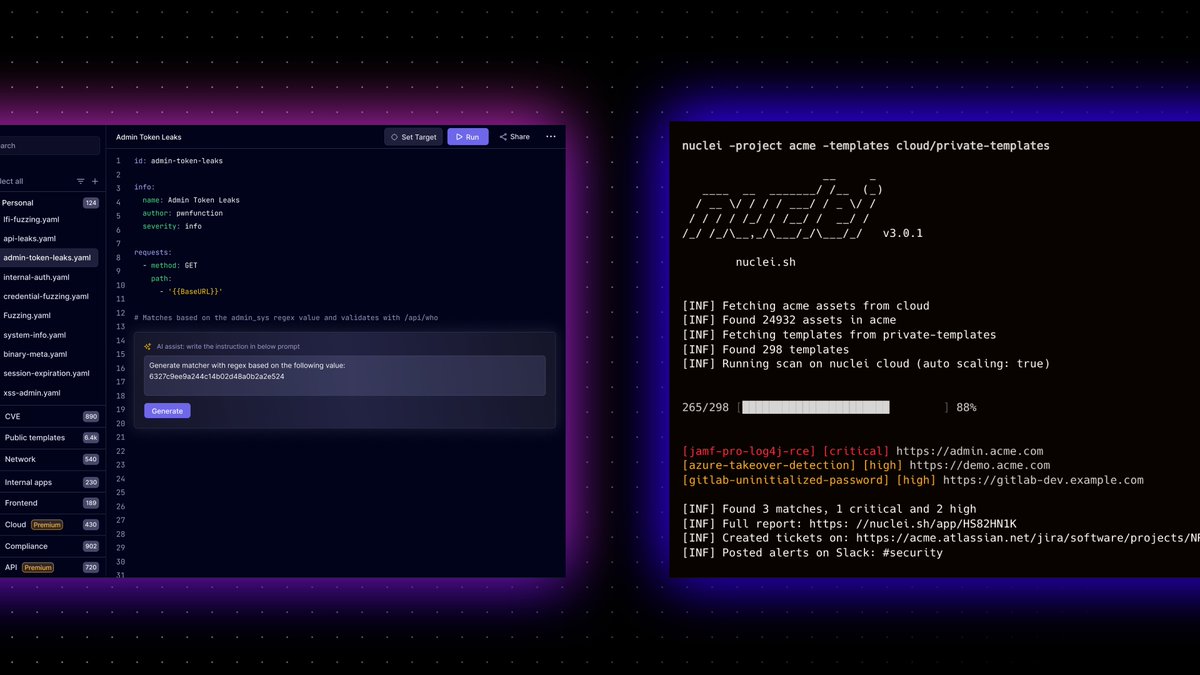Click the '{{BaseURL}}' path value

tap(195, 292)
